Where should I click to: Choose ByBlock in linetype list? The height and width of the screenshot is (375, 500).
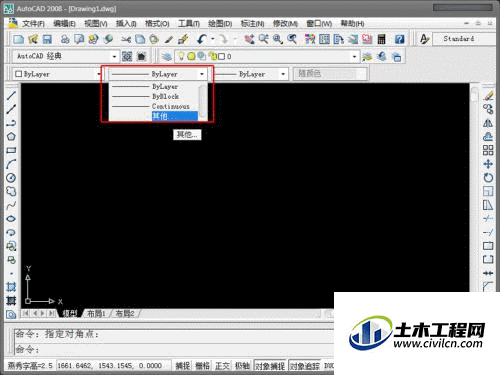[x=154, y=97]
